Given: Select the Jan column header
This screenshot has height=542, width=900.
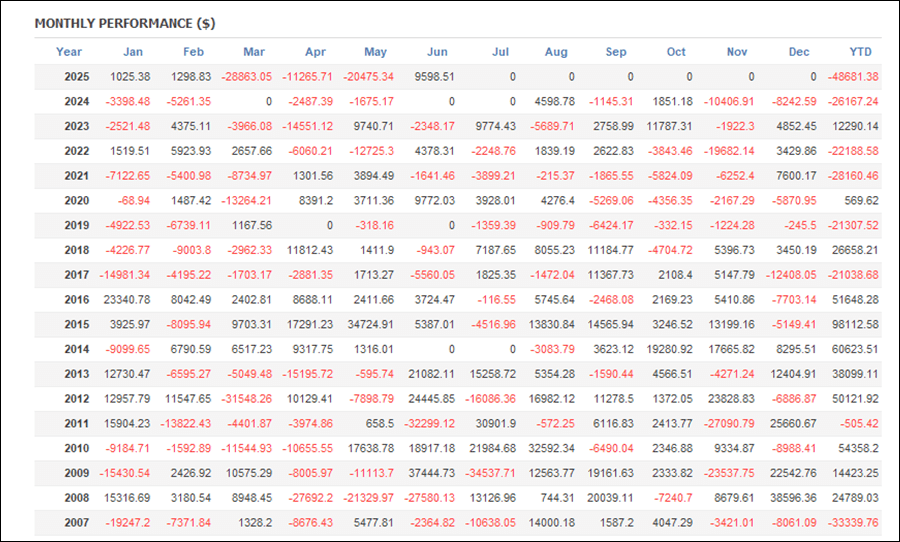Looking at the screenshot, I should coord(133,52).
